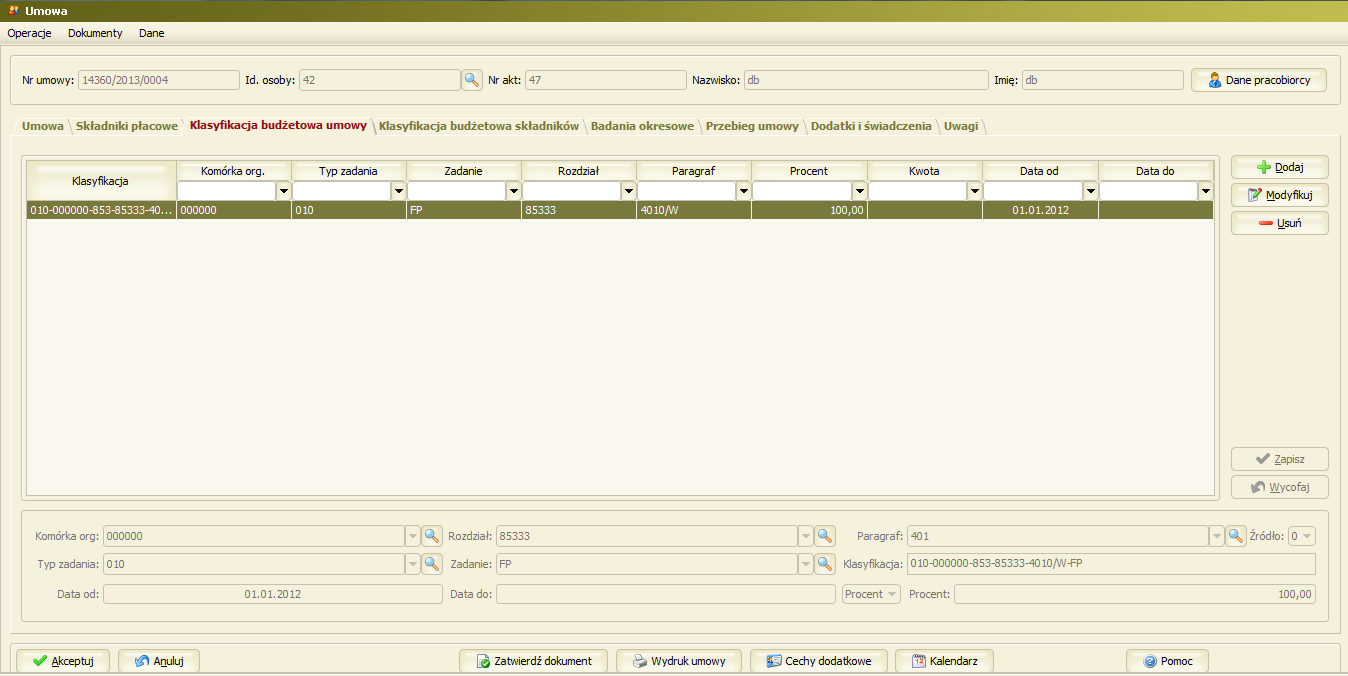
Task: Open dropdown arrow of Komórka org. field
Action: point(413,536)
